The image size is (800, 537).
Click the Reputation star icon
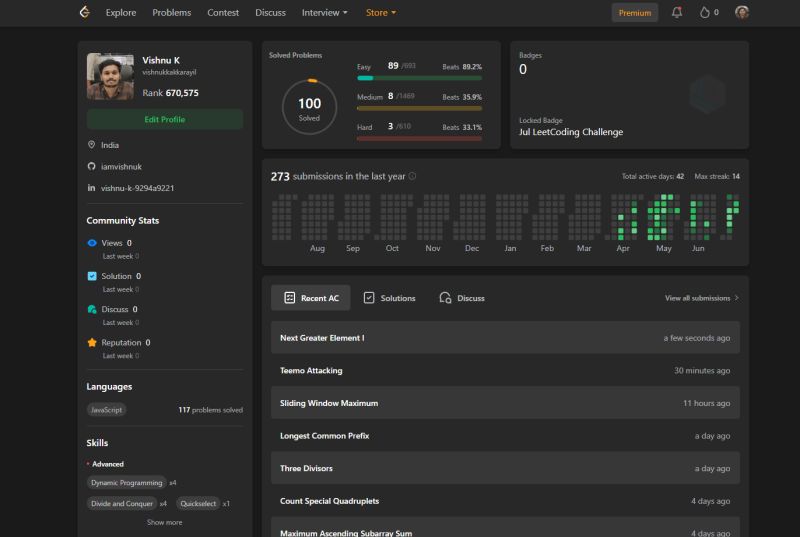(92, 342)
